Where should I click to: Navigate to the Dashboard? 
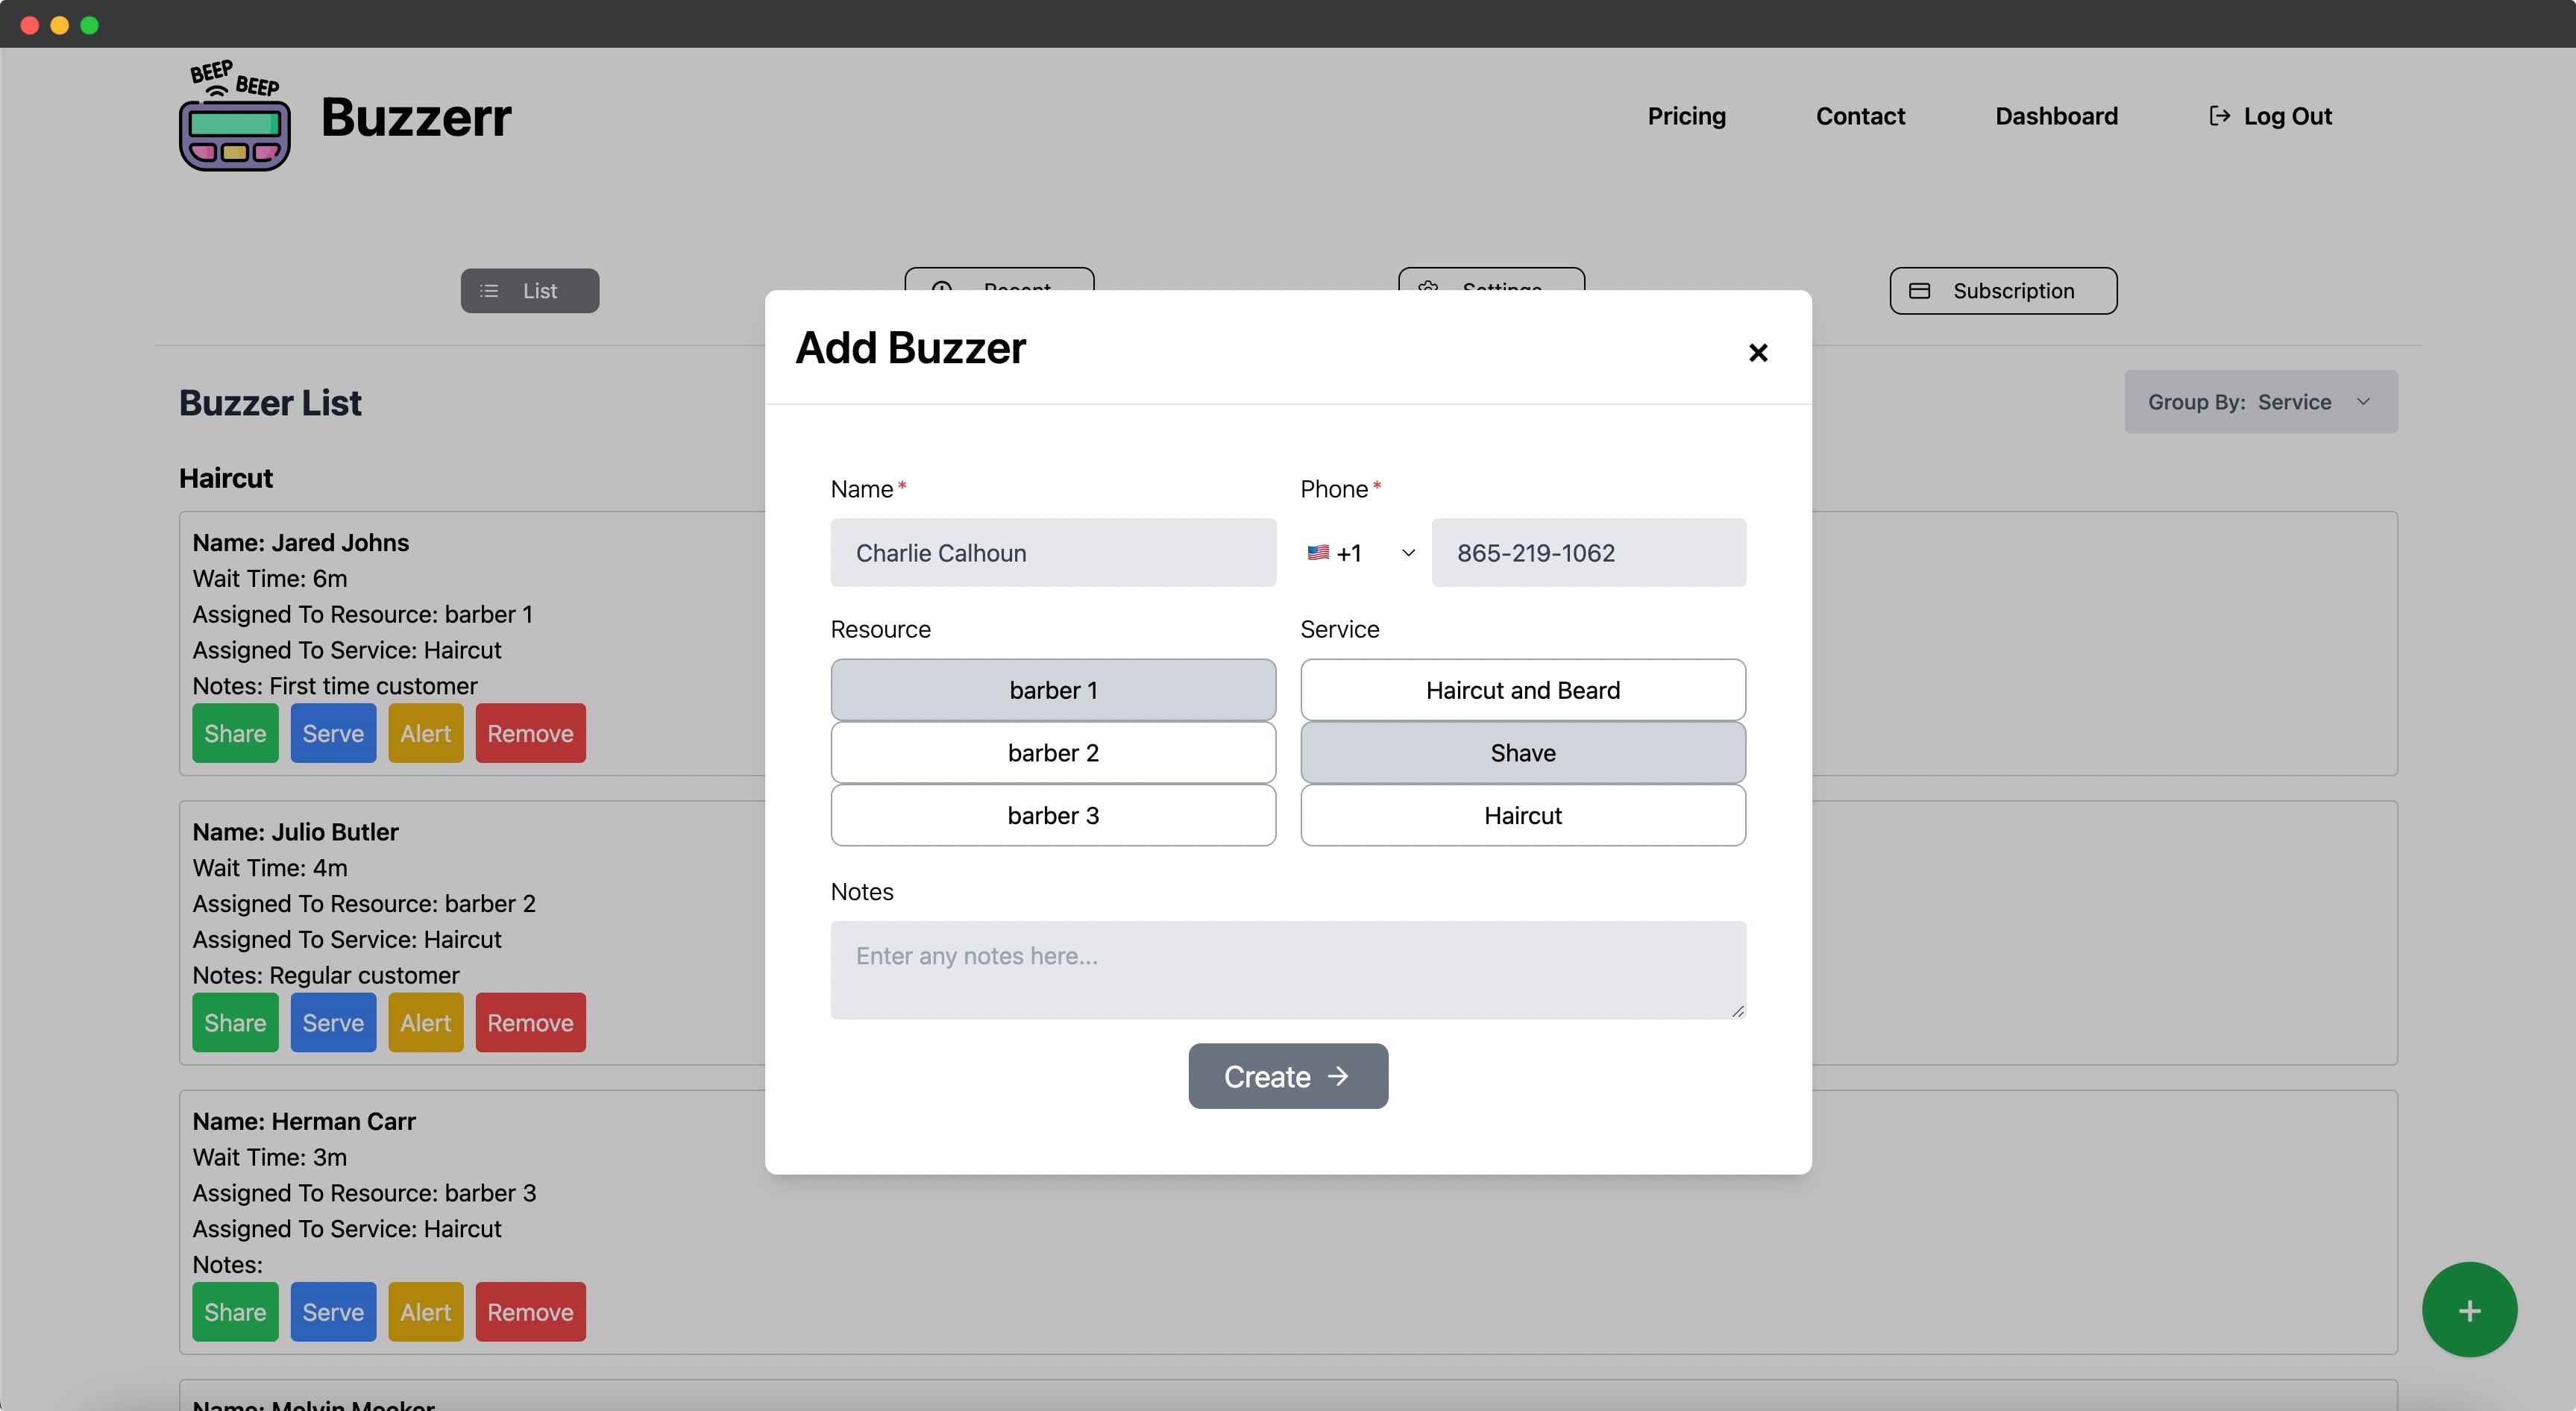[x=2056, y=115]
